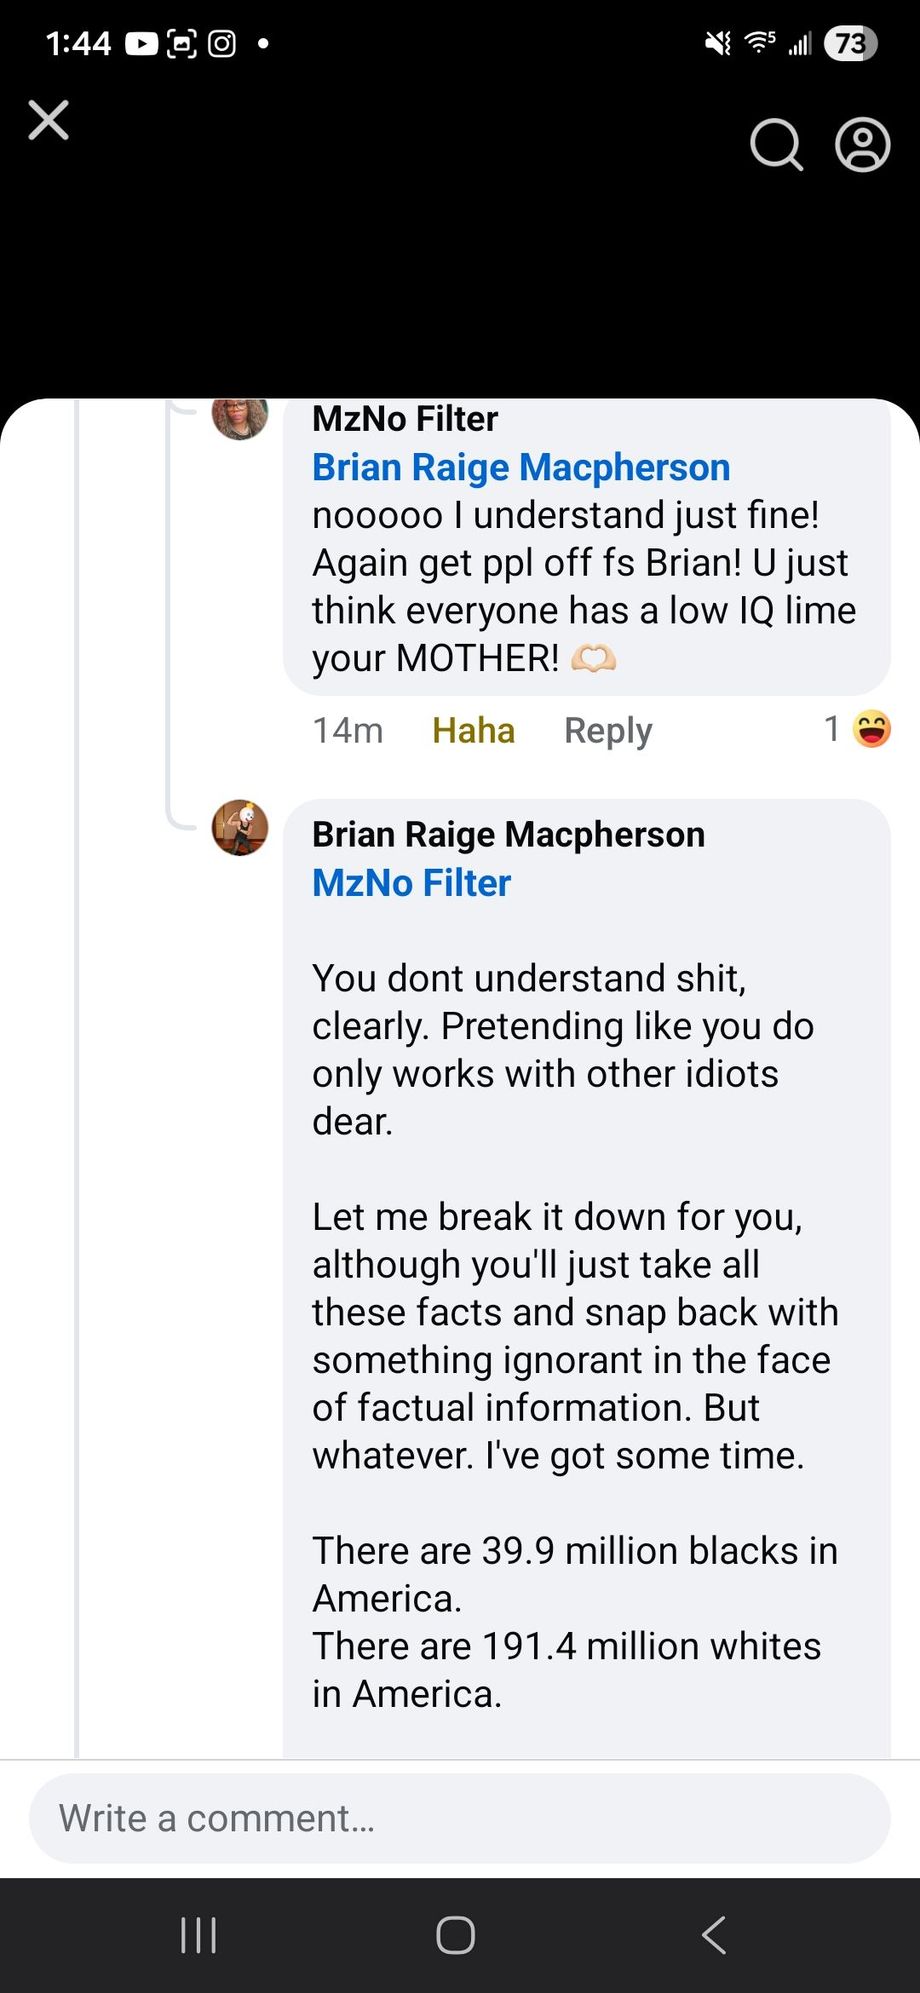Reply to MzNo Filter's comment

coord(608,731)
